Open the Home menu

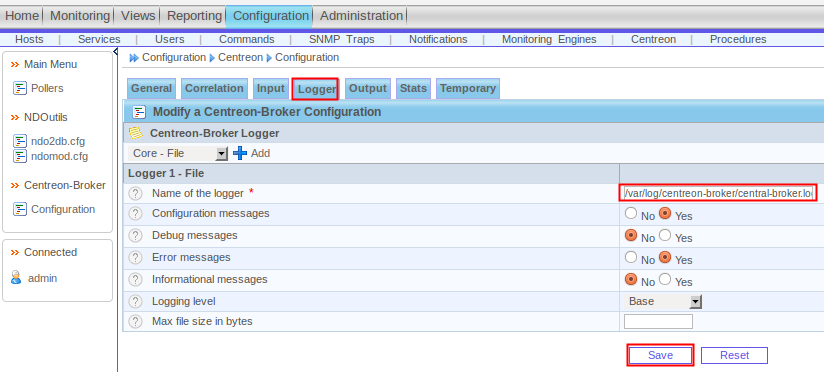point(22,16)
